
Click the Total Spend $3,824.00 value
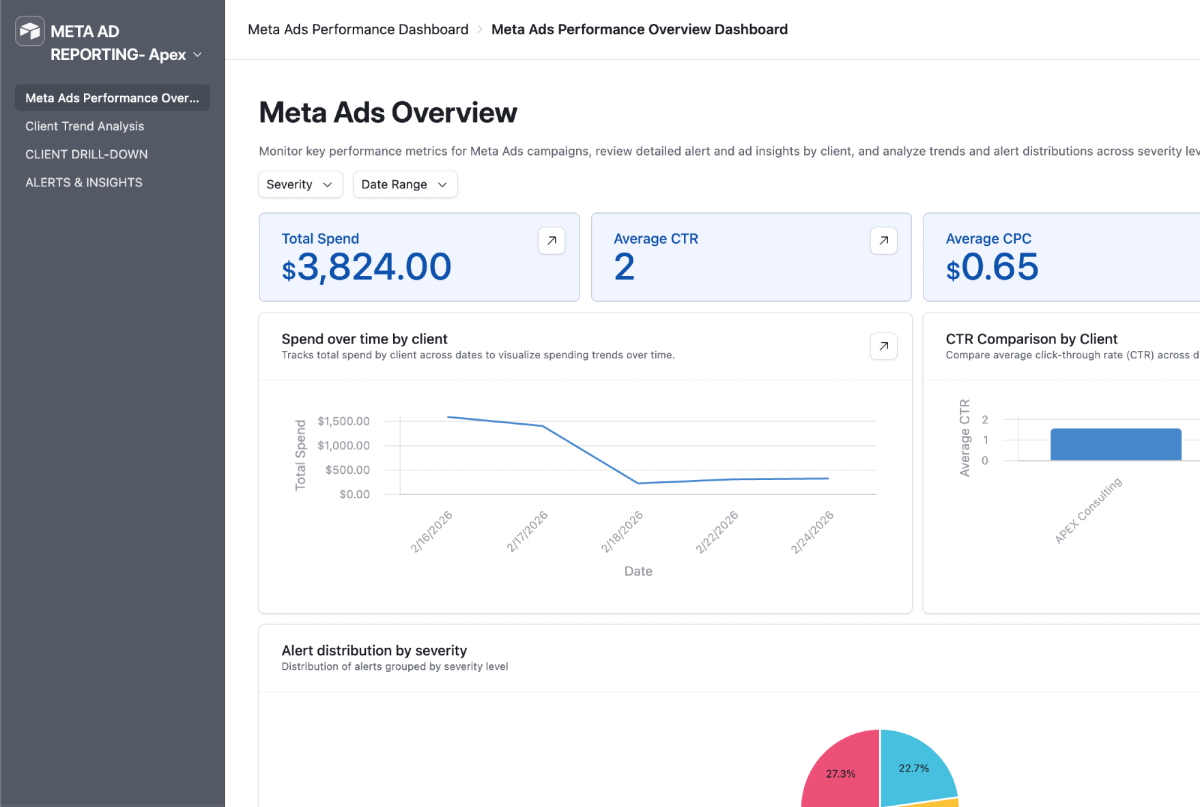click(367, 267)
